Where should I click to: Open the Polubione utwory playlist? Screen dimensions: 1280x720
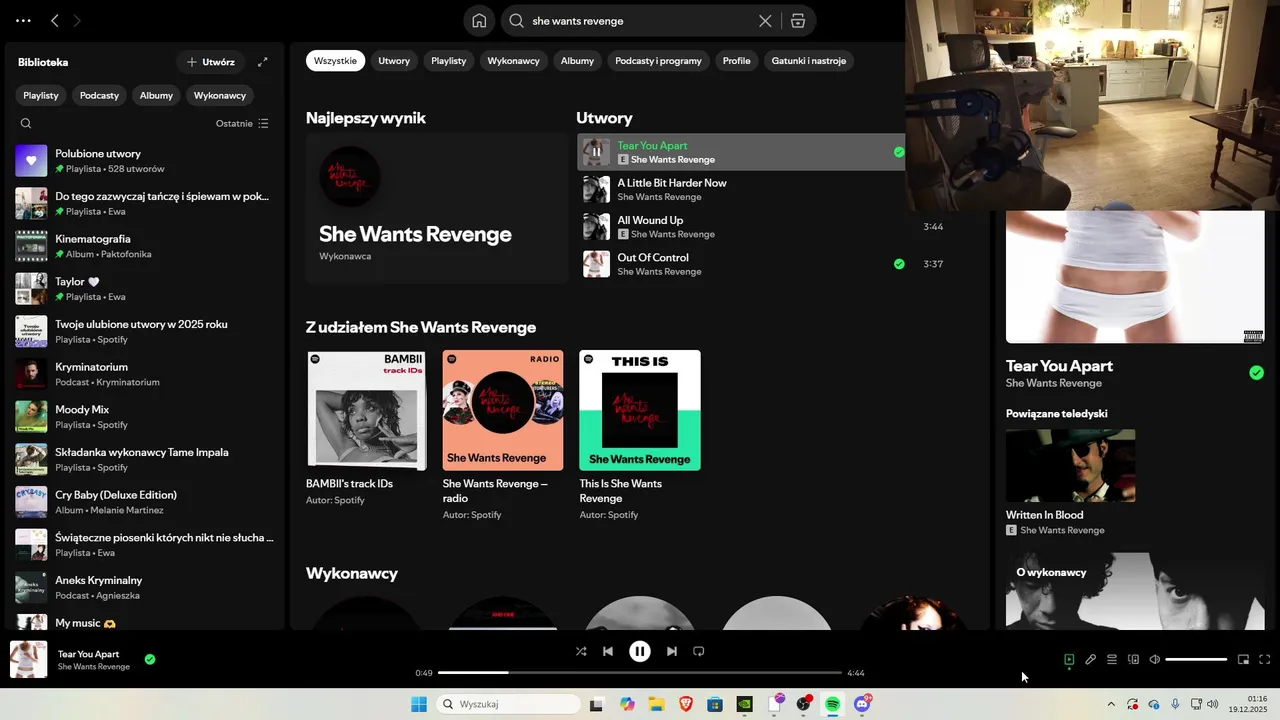[145, 161]
